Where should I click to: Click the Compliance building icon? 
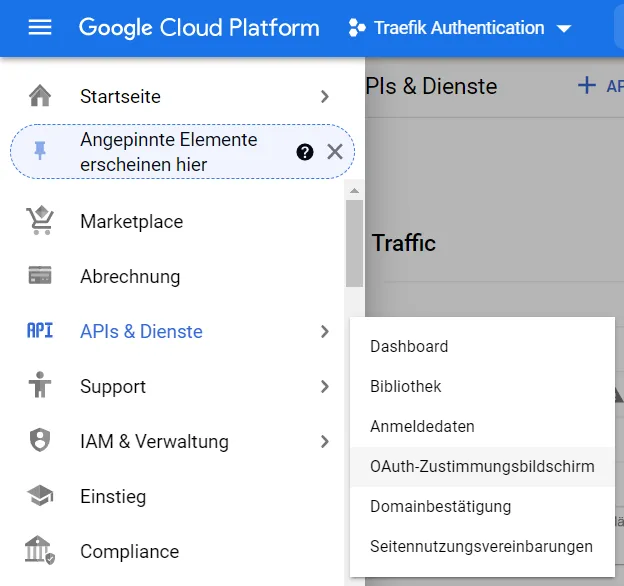(x=40, y=550)
